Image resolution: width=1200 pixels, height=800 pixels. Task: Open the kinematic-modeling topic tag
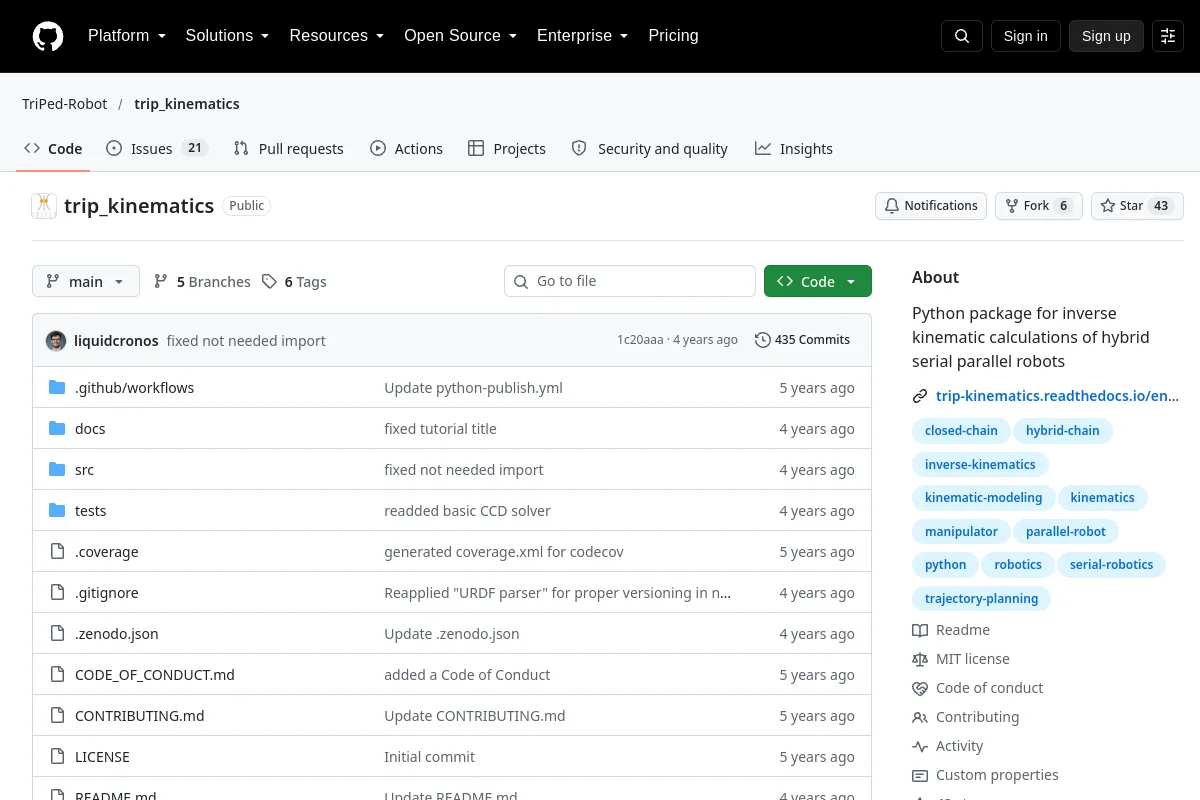(x=983, y=498)
